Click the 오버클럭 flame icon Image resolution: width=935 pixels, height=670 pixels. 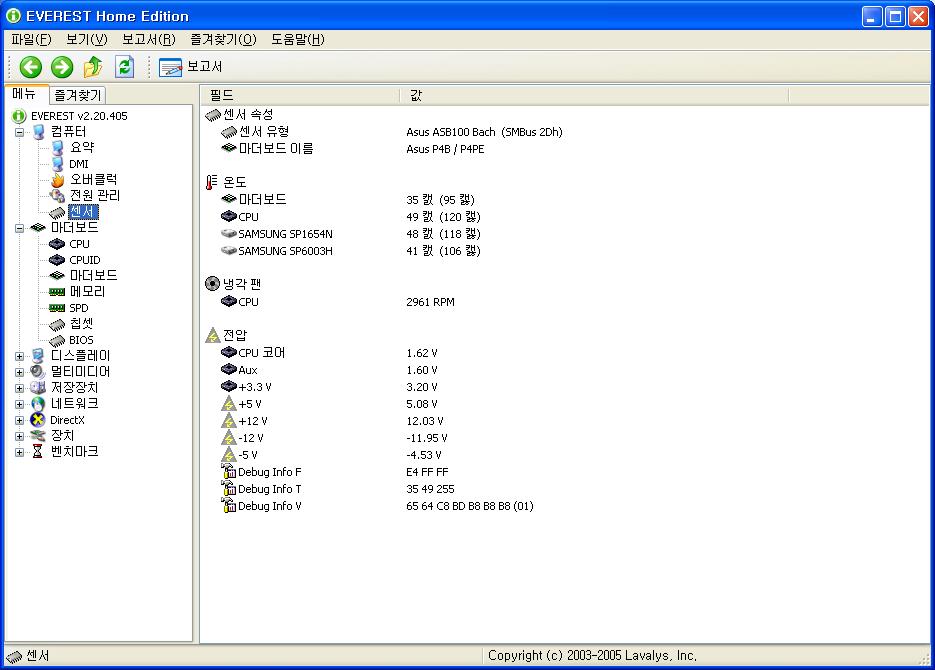tap(57, 179)
